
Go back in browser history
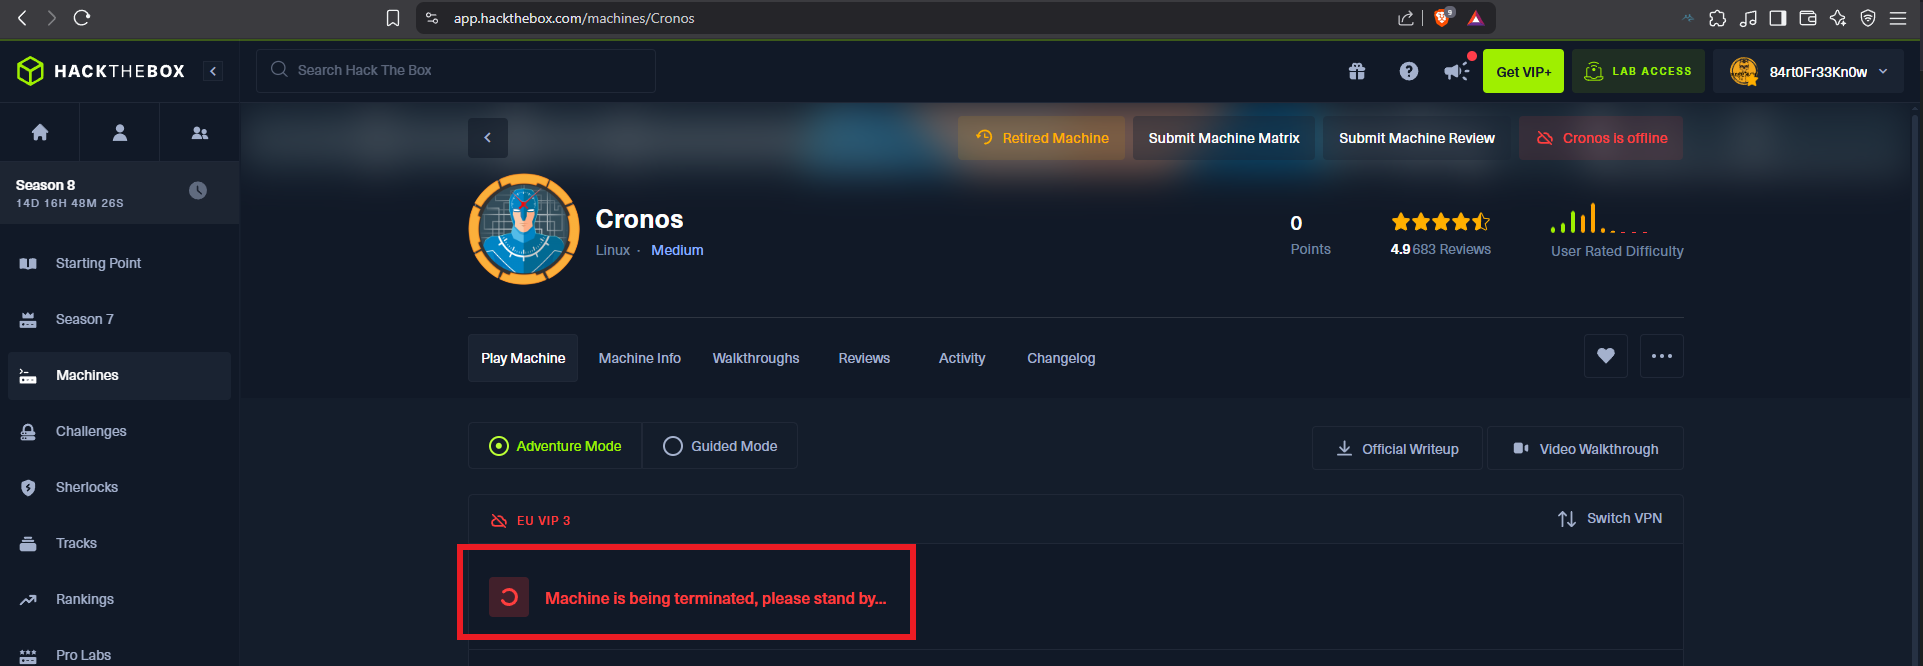point(22,18)
